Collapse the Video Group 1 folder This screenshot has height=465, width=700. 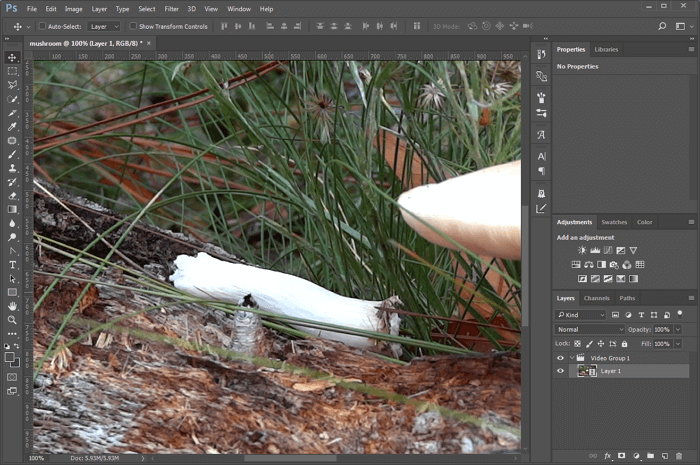571,357
